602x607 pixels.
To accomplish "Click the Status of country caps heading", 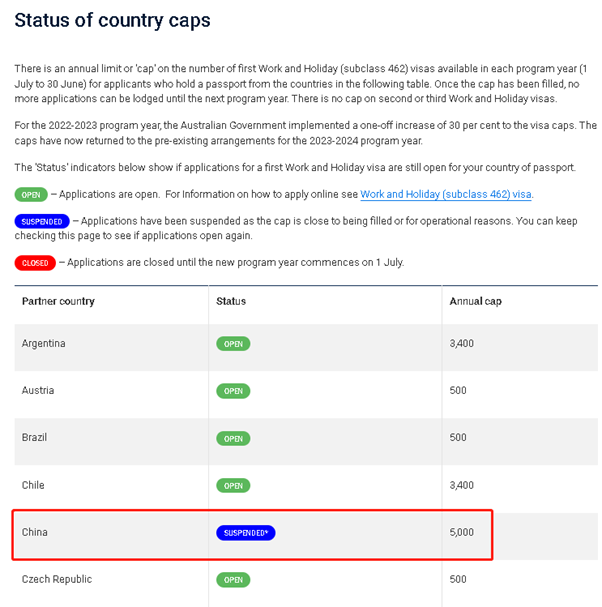I will [112, 21].
